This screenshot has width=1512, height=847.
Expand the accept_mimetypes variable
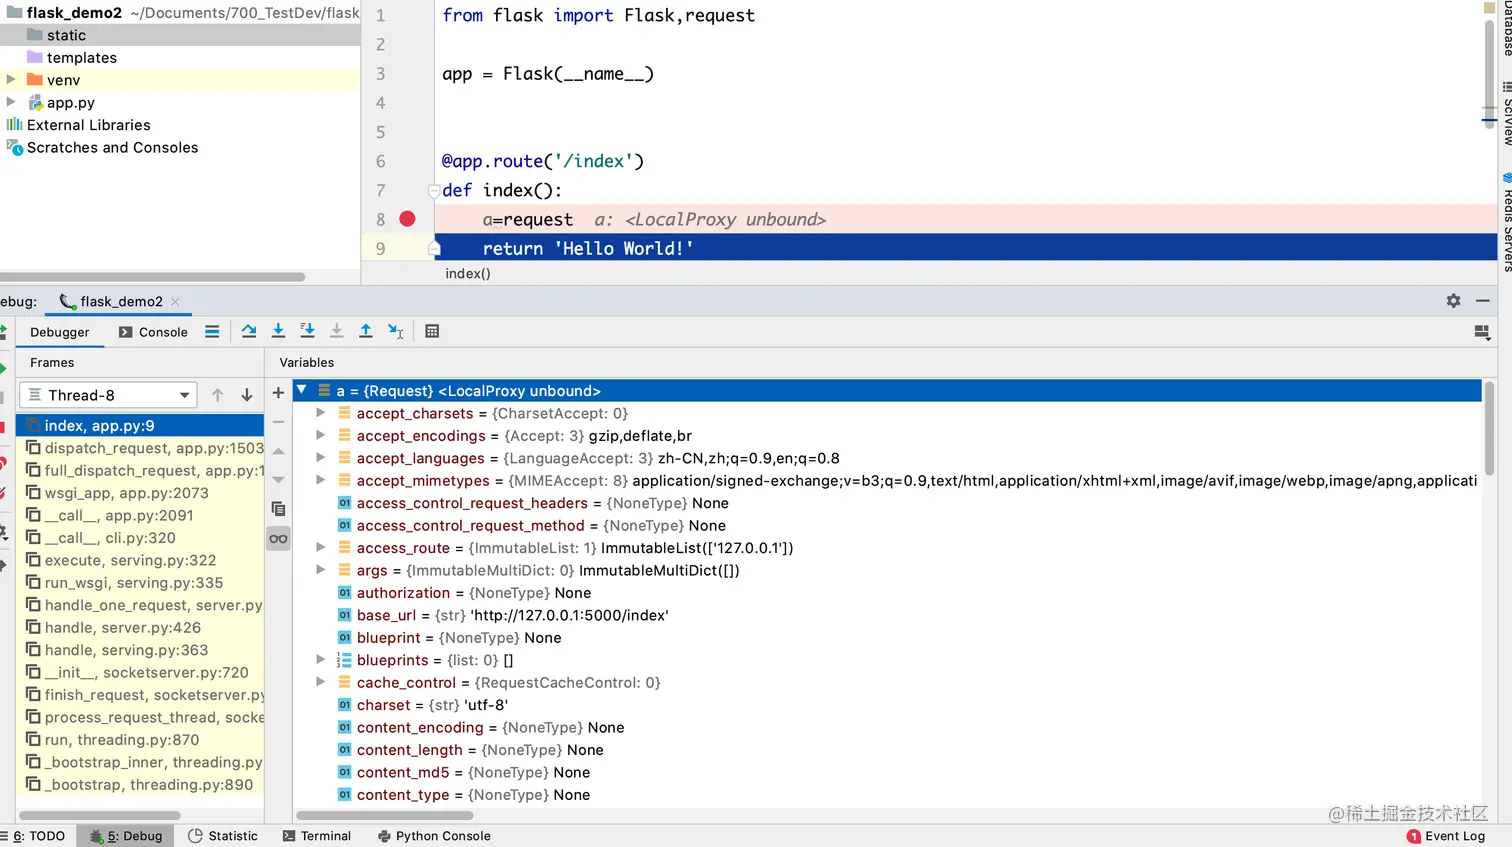click(x=320, y=480)
